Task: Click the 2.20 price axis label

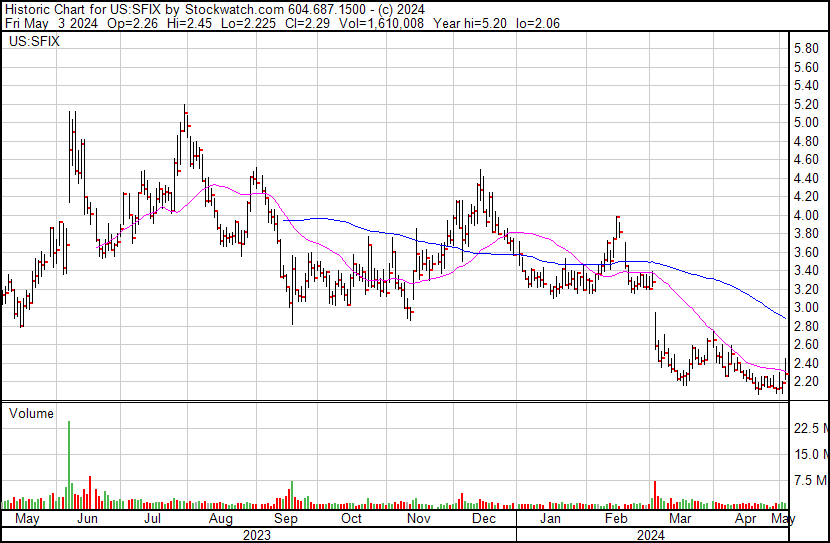Action: point(806,382)
